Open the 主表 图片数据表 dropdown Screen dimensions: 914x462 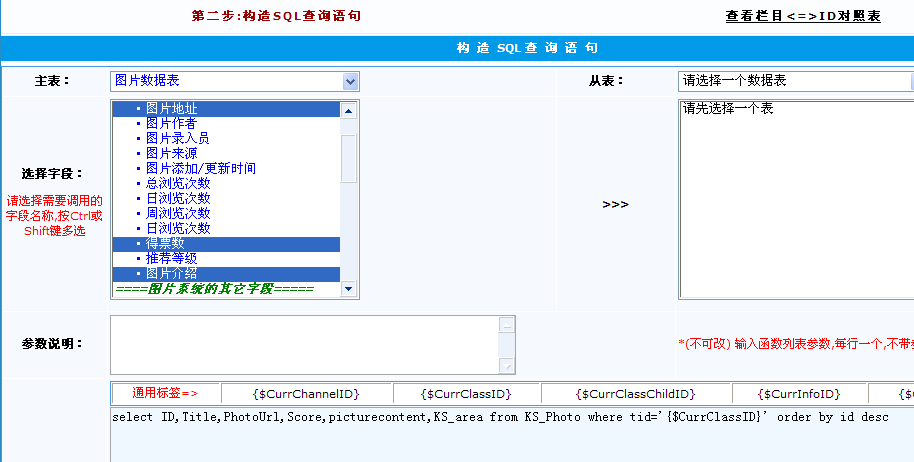pyautogui.click(x=234, y=81)
